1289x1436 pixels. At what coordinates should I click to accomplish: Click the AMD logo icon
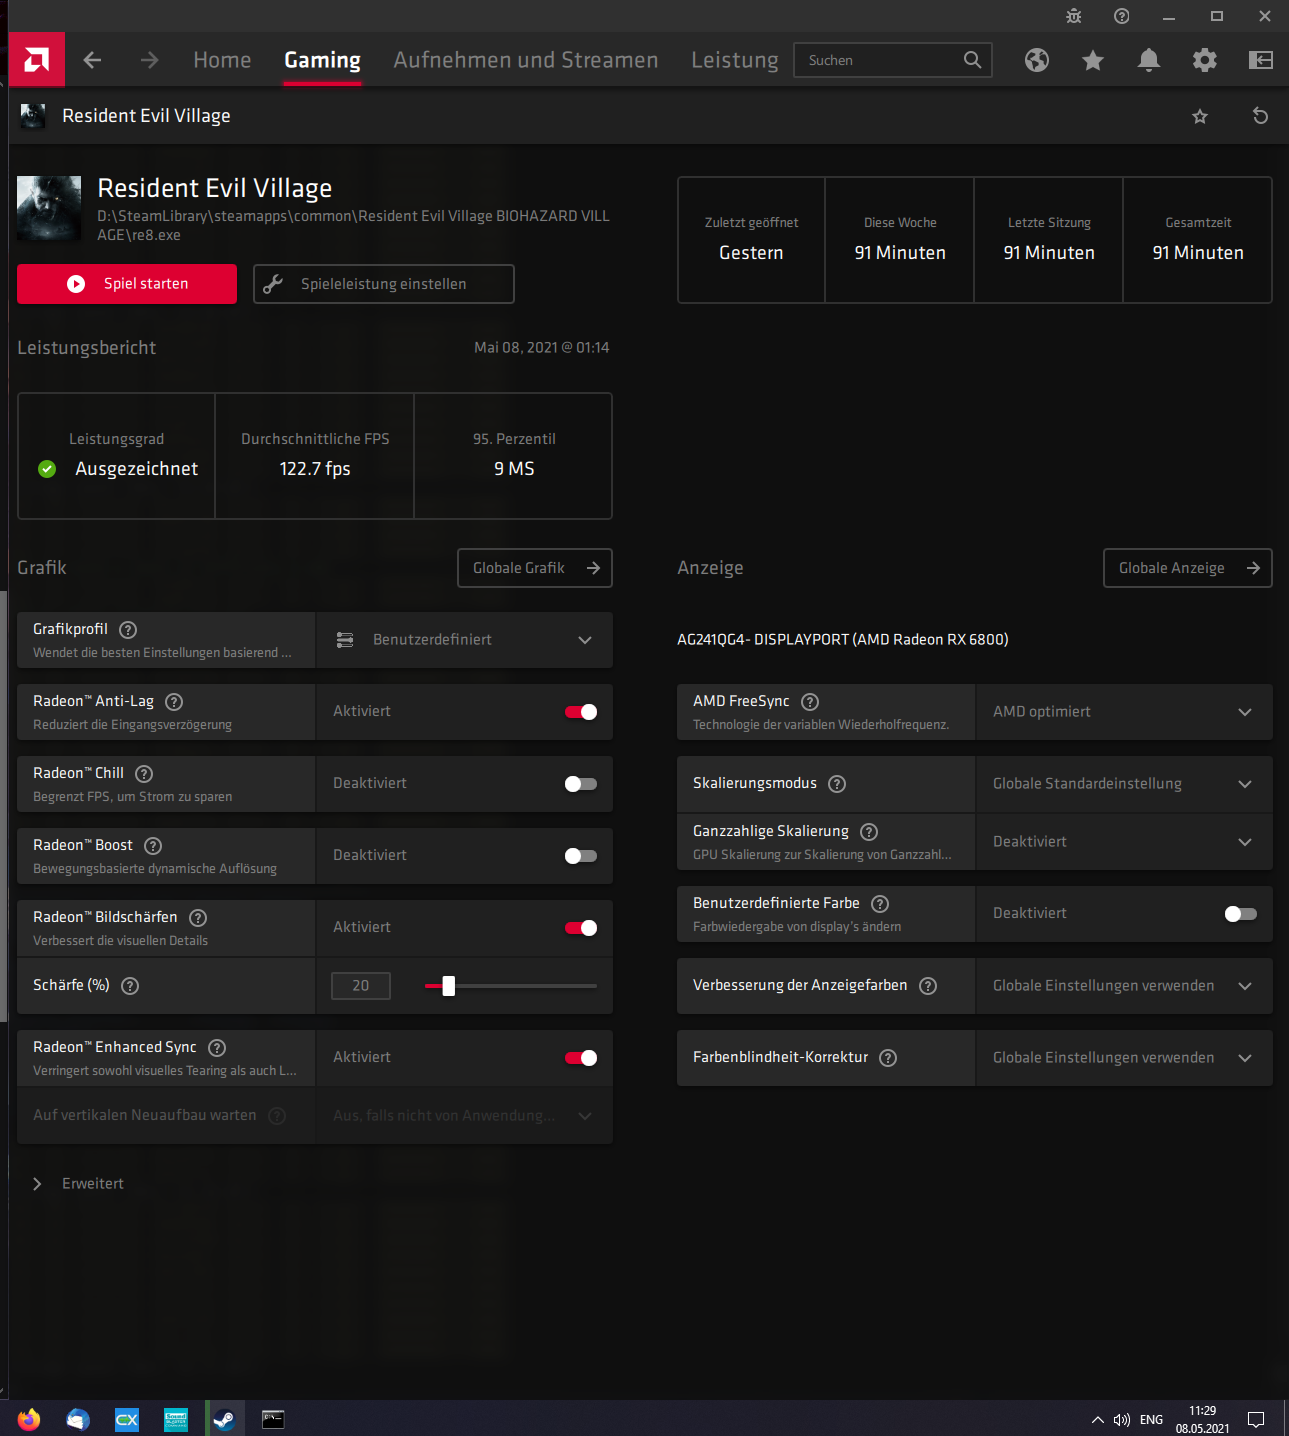37,60
